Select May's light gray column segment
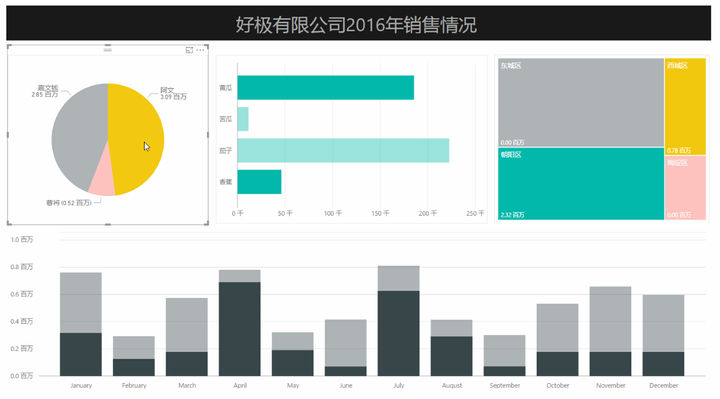This screenshot has height=399, width=720. point(292,341)
